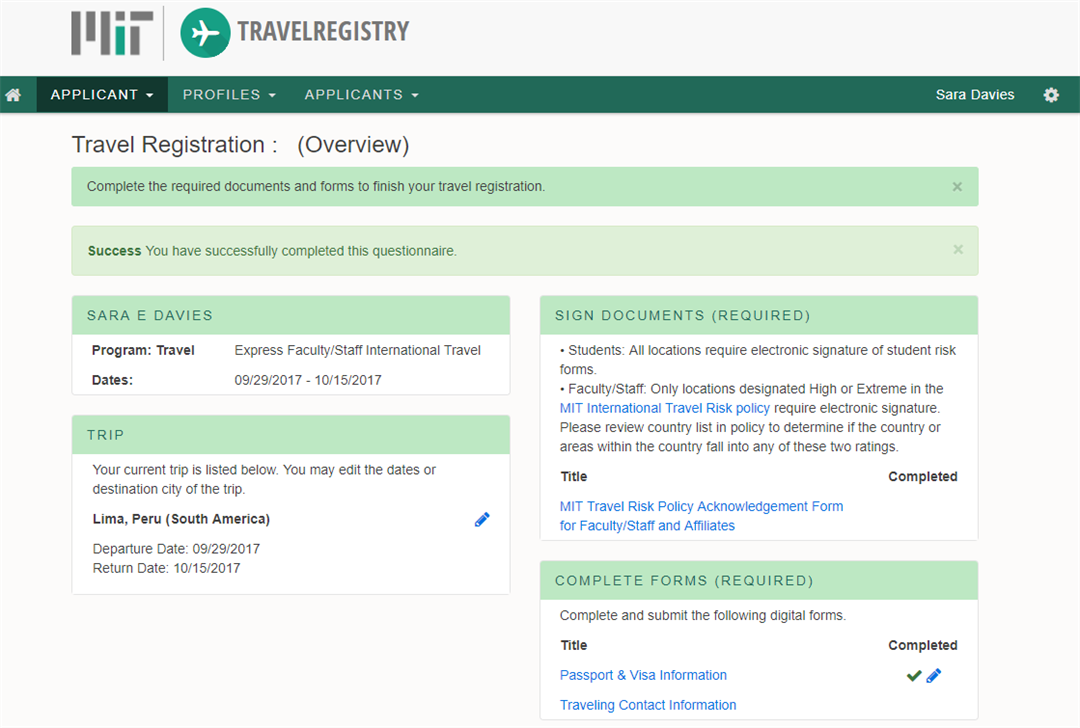Open the PROFILES dropdown menu
The width and height of the screenshot is (1080, 728).
(229, 95)
